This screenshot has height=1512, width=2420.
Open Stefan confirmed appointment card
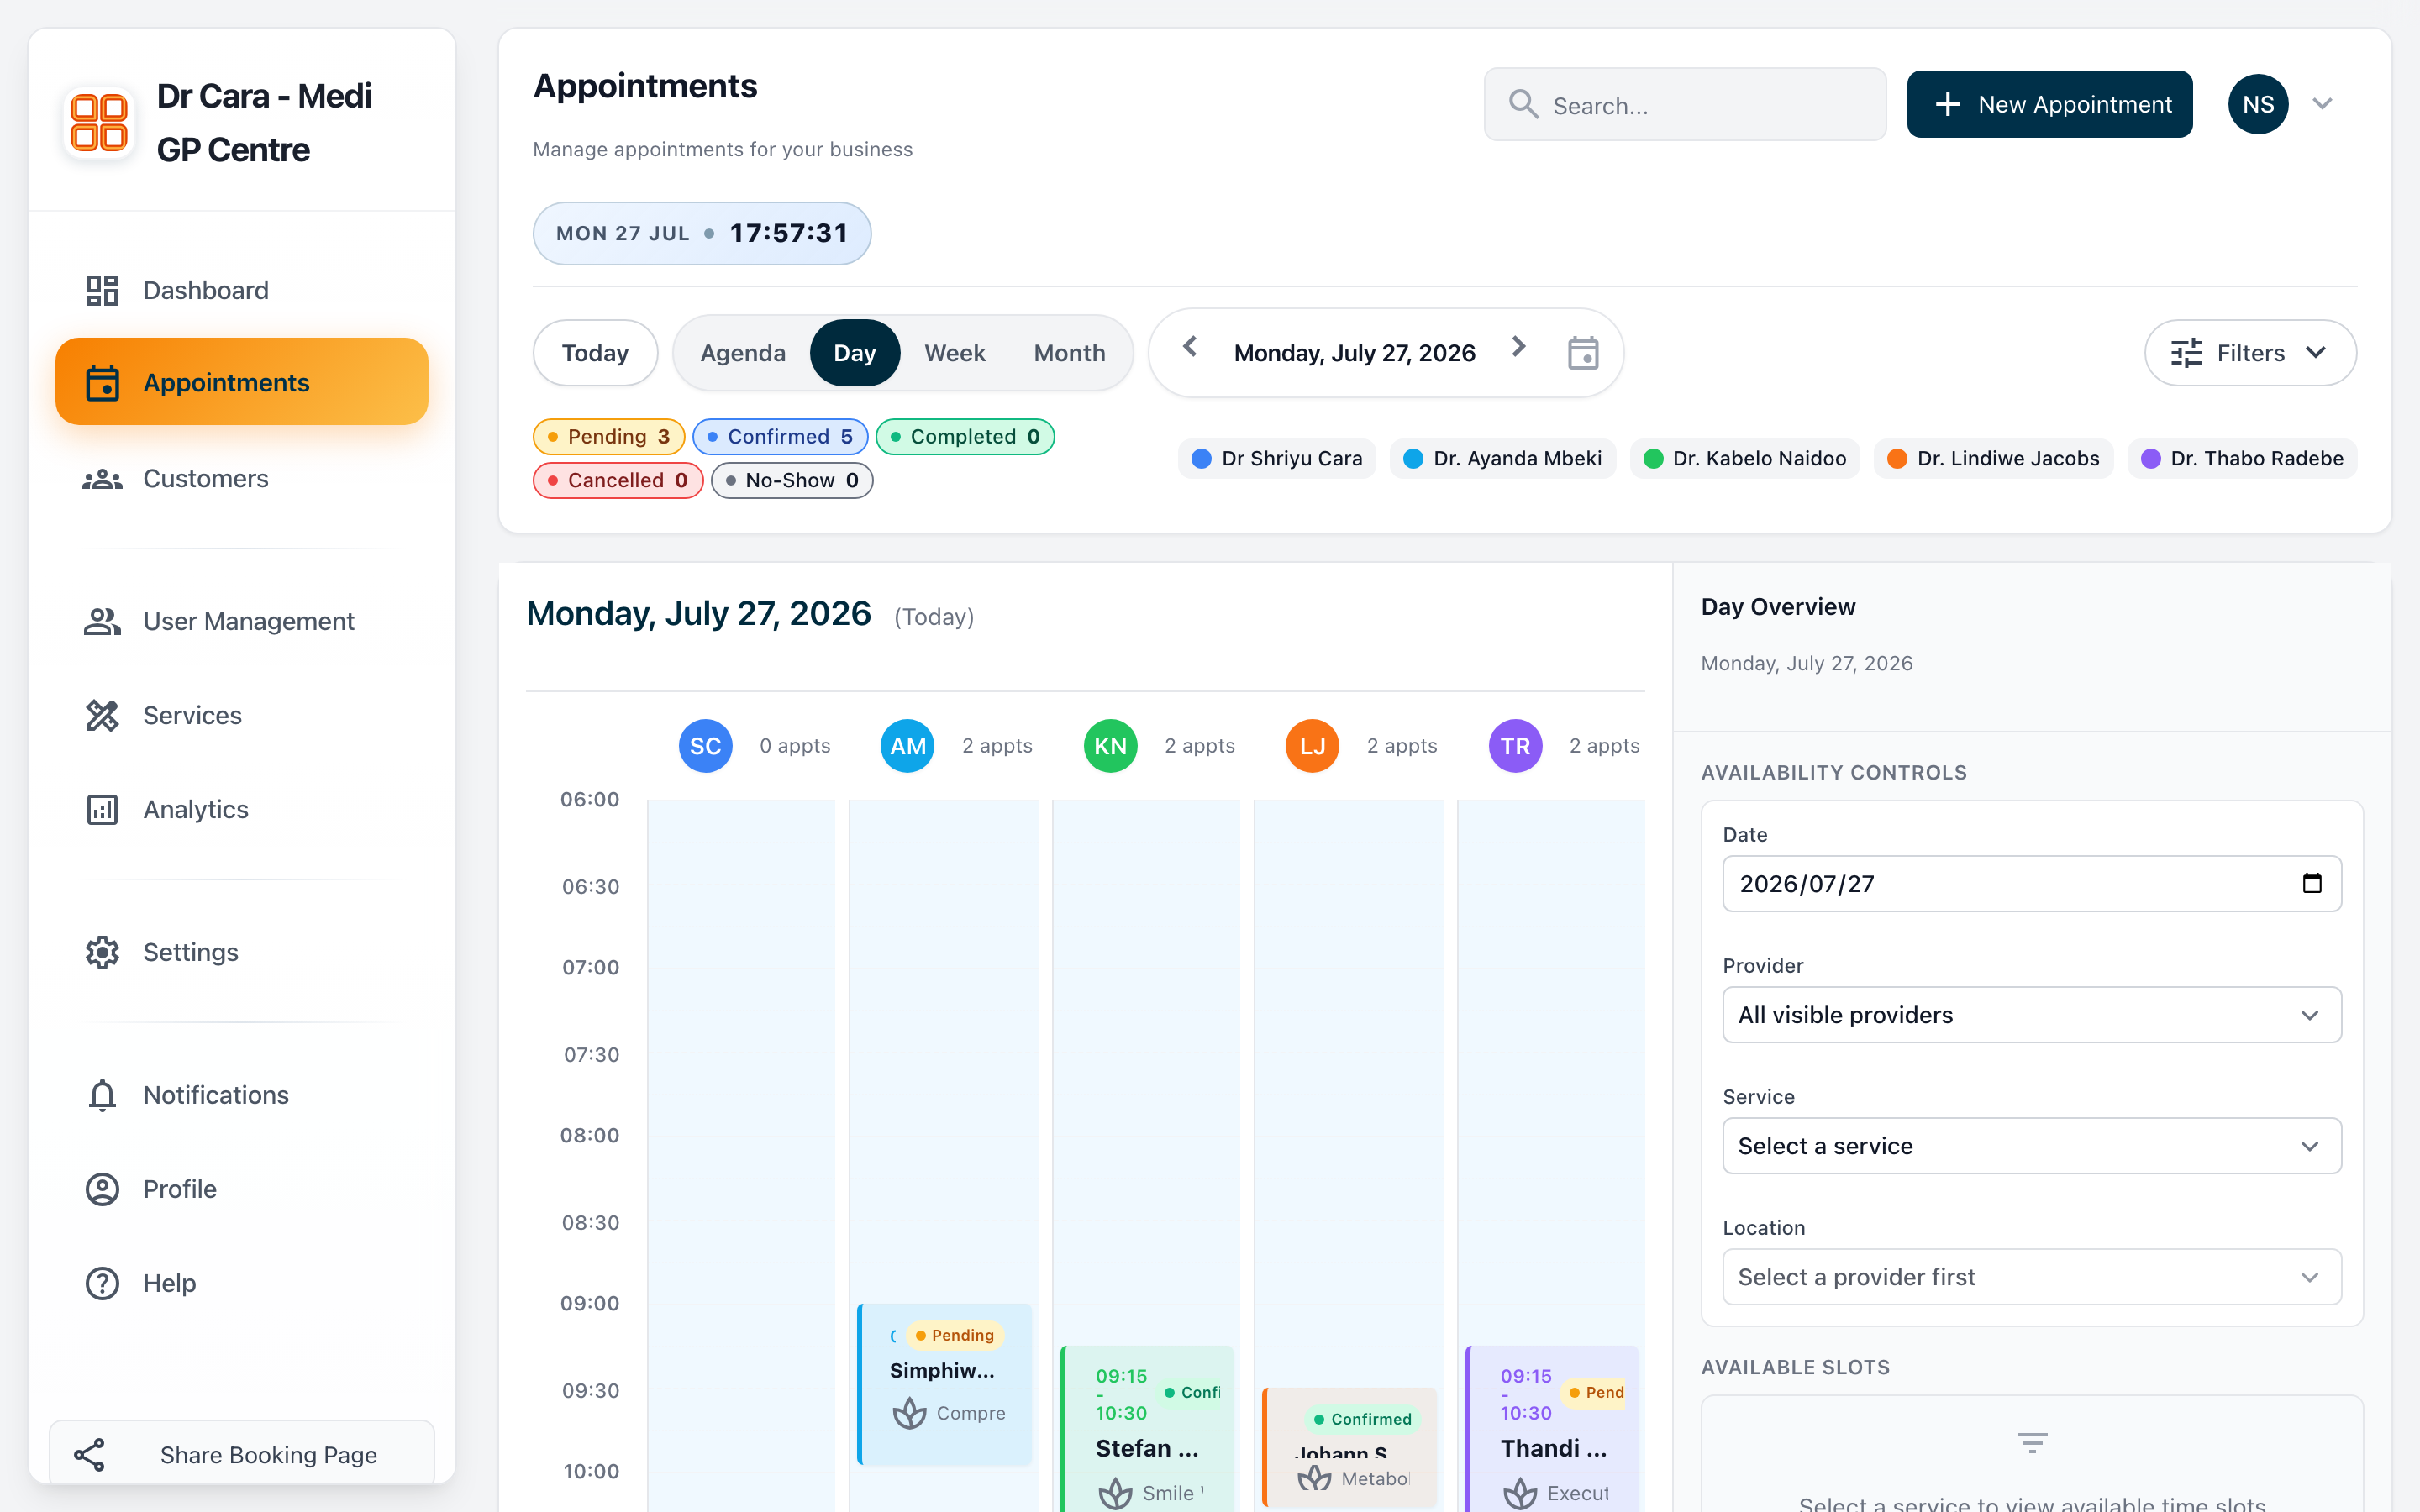pyautogui.click(x=1147, y=1429)
